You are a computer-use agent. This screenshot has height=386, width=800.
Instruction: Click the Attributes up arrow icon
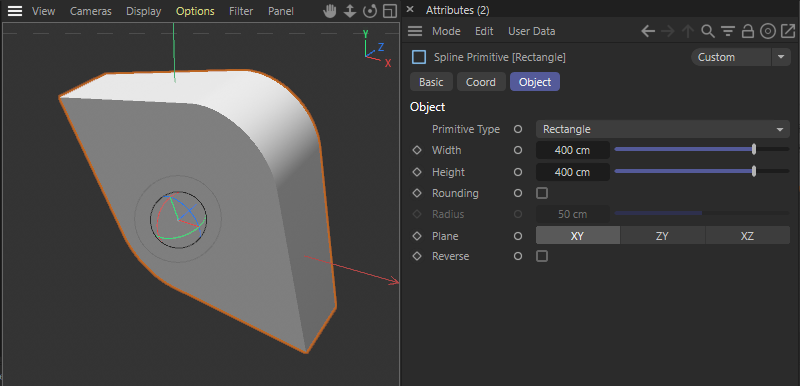tap(688, 31)
